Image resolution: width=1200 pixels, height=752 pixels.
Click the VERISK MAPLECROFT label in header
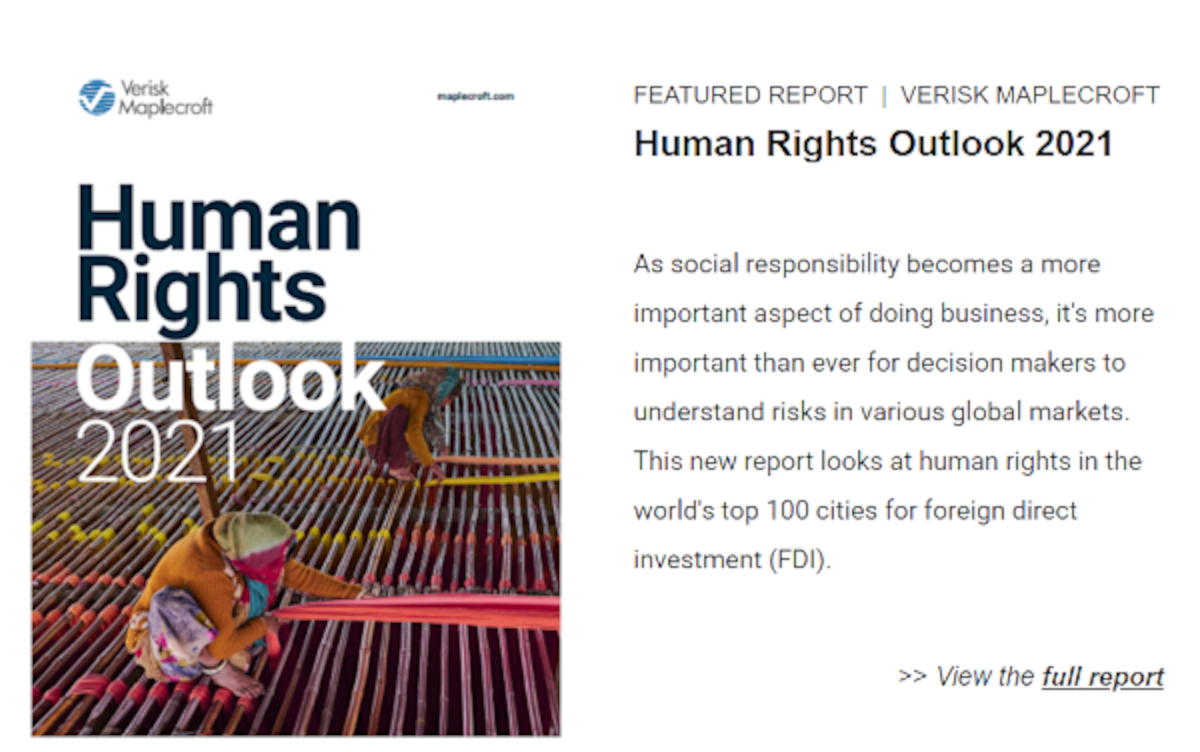point(1030,96)
